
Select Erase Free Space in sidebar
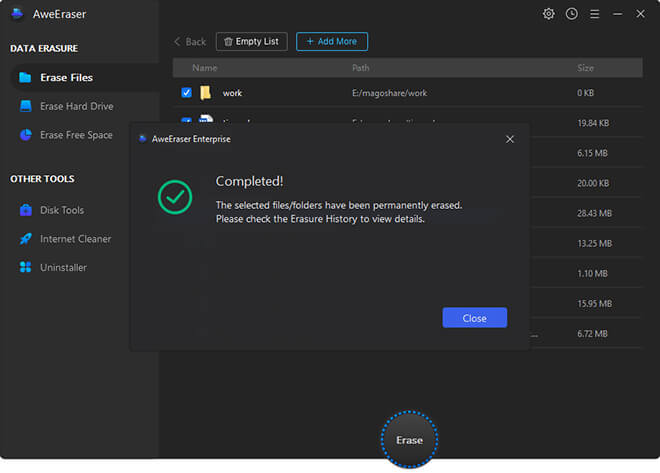pos(76,135)
